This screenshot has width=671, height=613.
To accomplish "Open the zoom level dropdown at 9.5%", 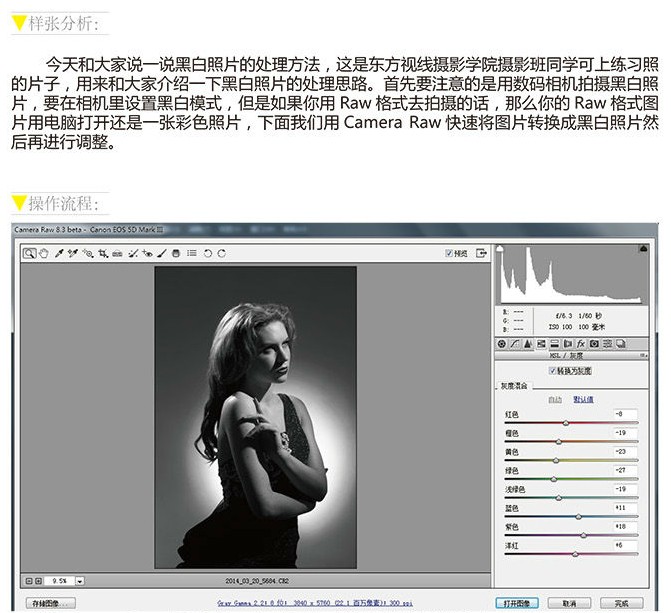I will click(80, 581).
